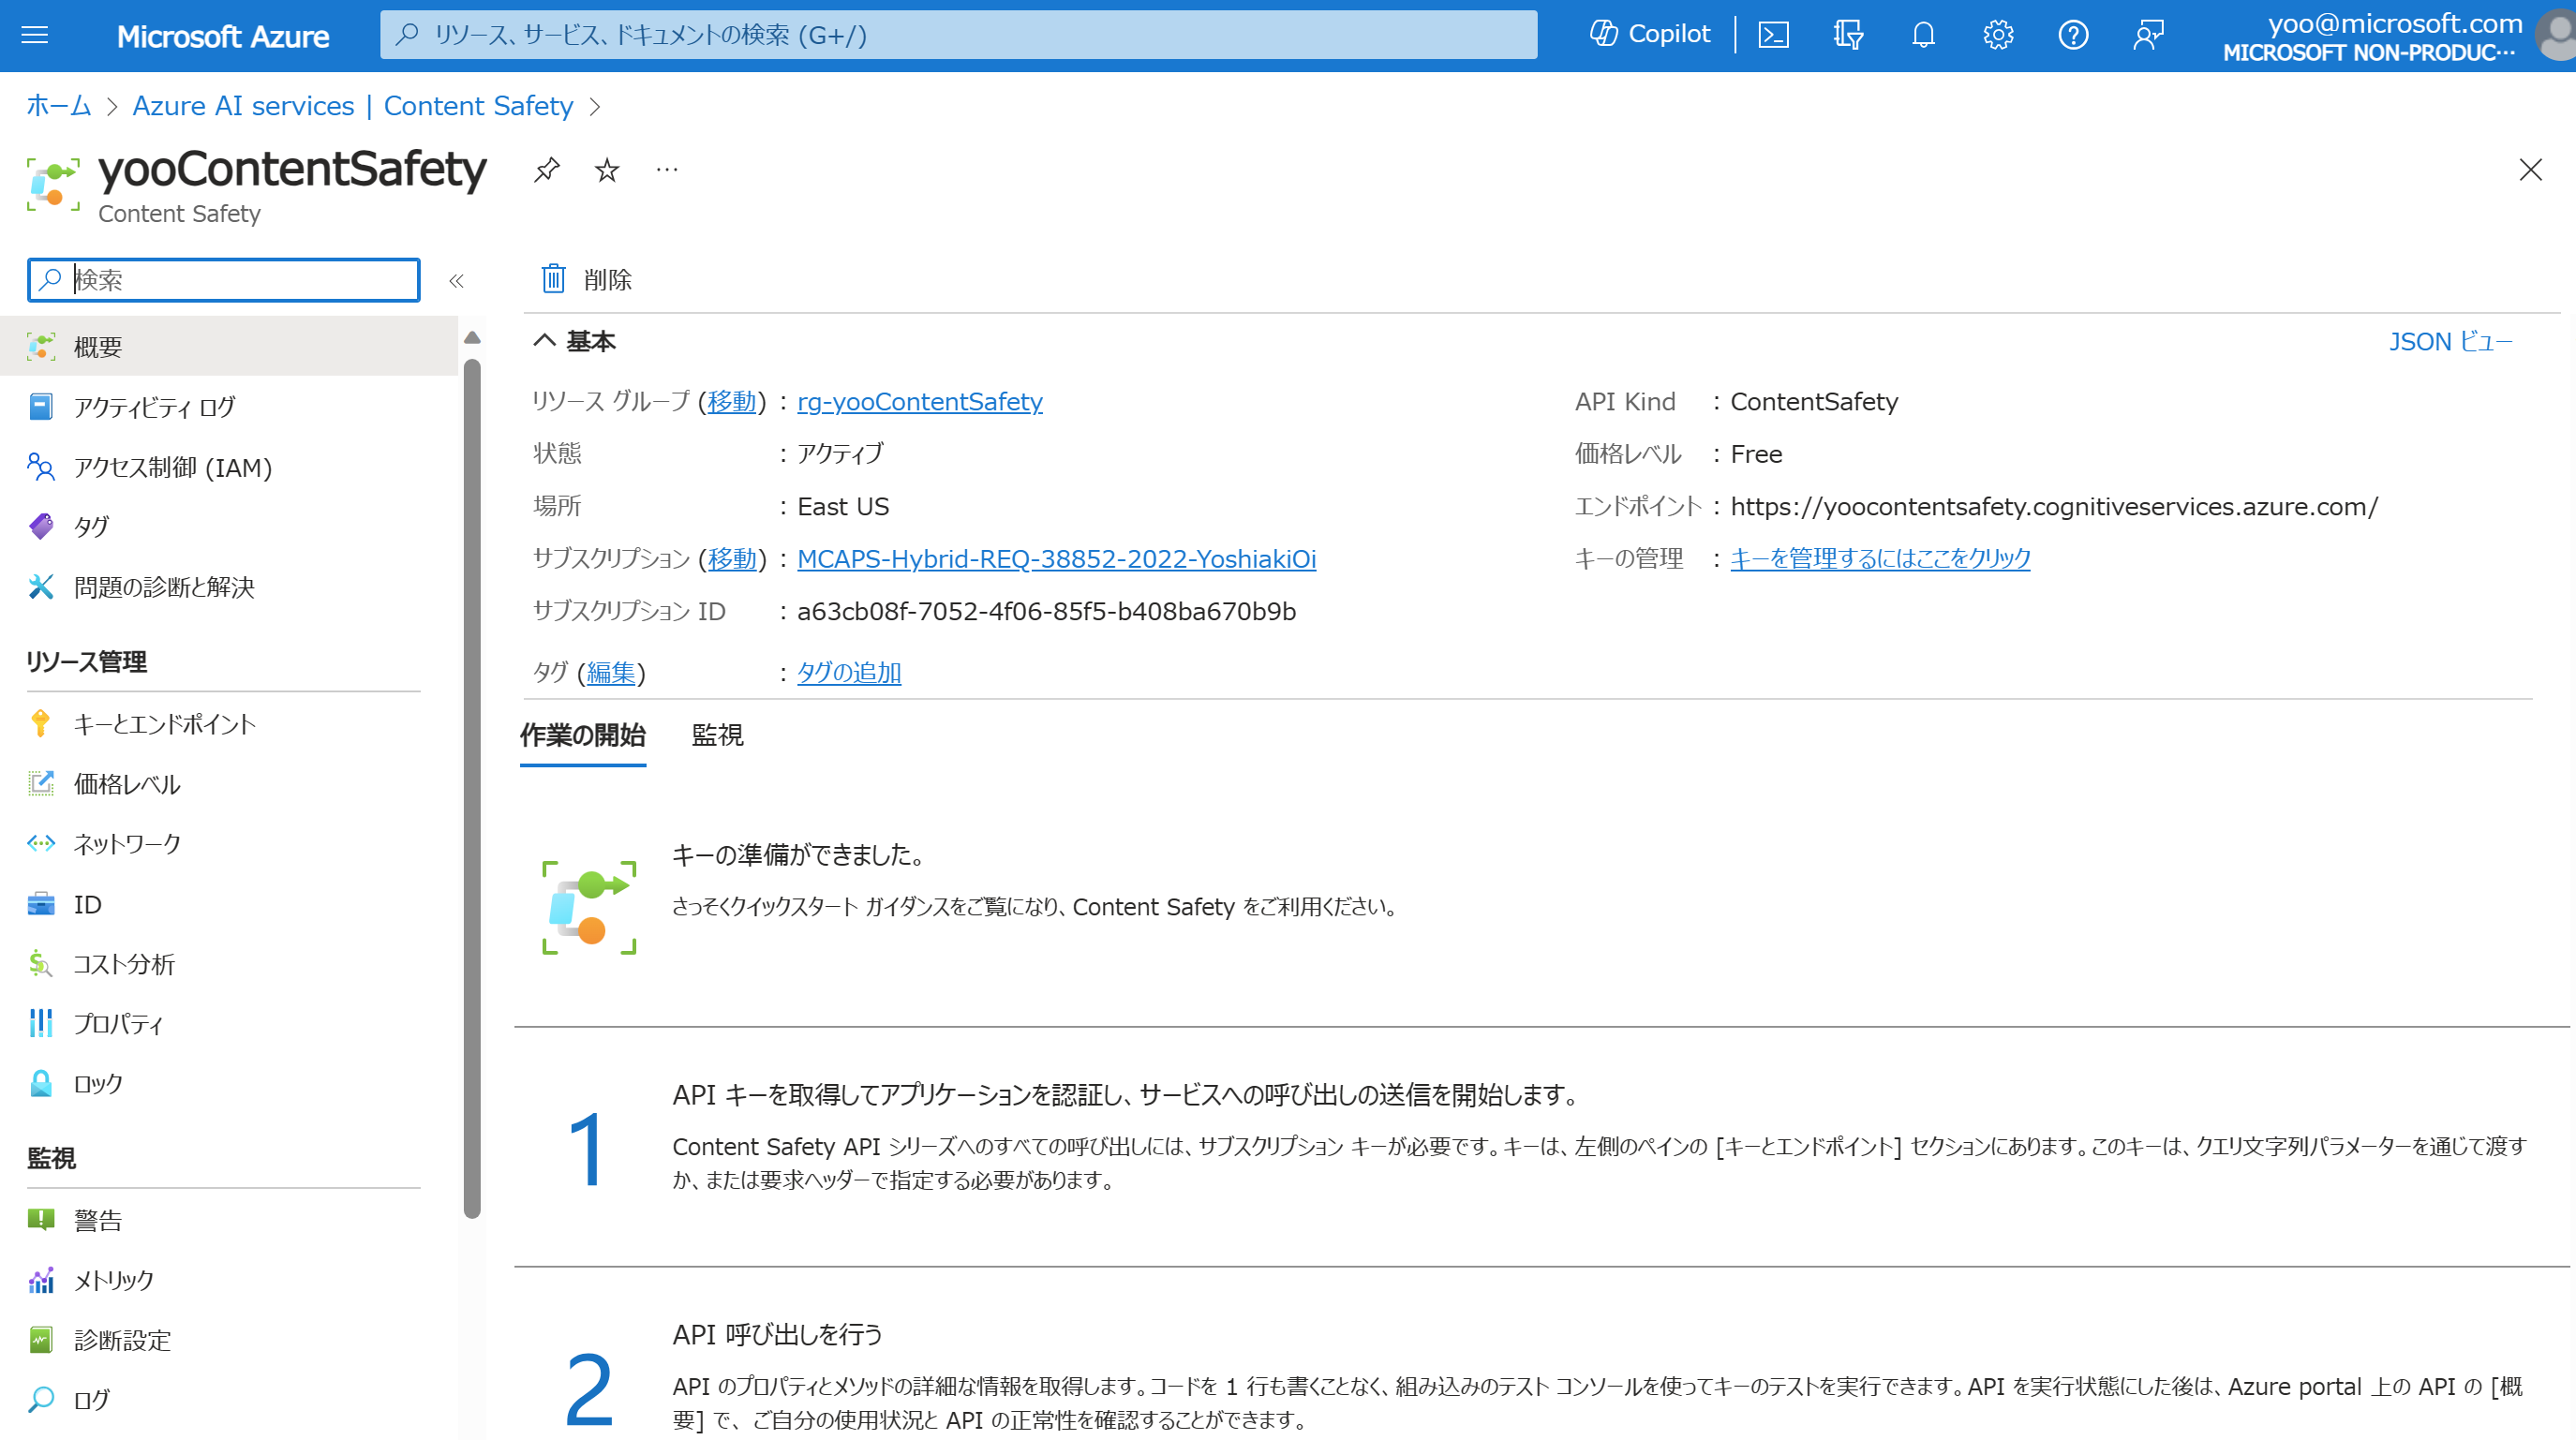Open the help and support menu
The height and width of the screenshot is (1440, 2576).
2073,35
